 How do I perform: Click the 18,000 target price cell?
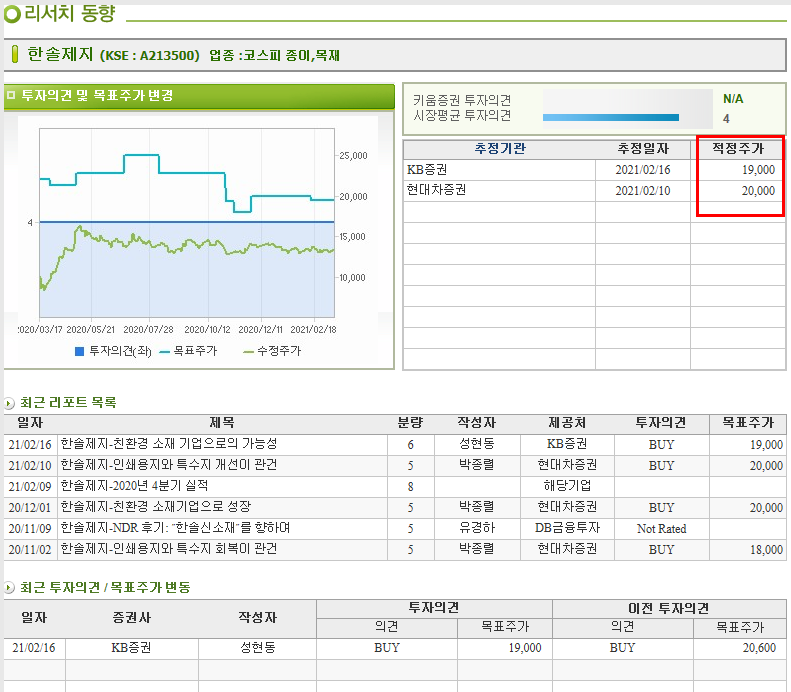766,550
